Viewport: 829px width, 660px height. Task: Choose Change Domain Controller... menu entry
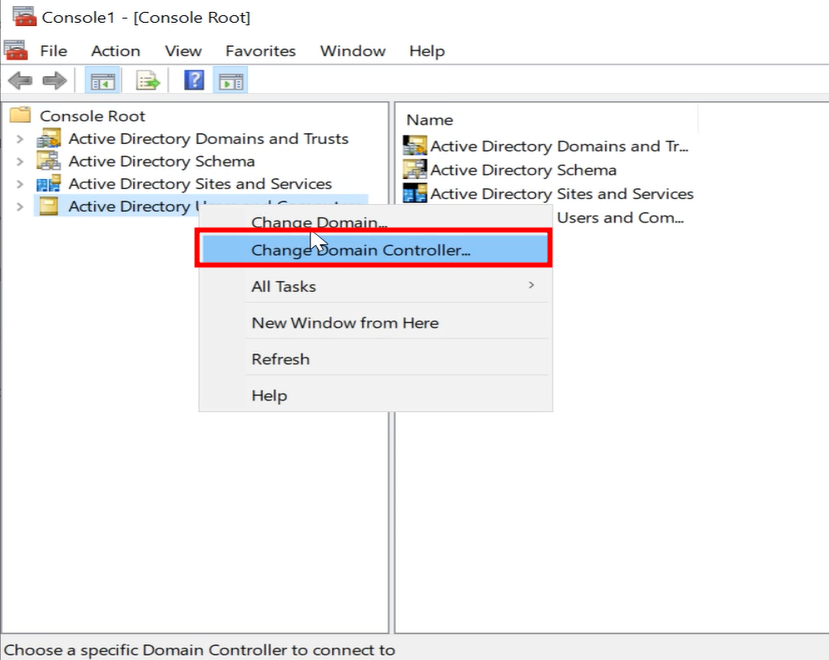pos(374,249)
